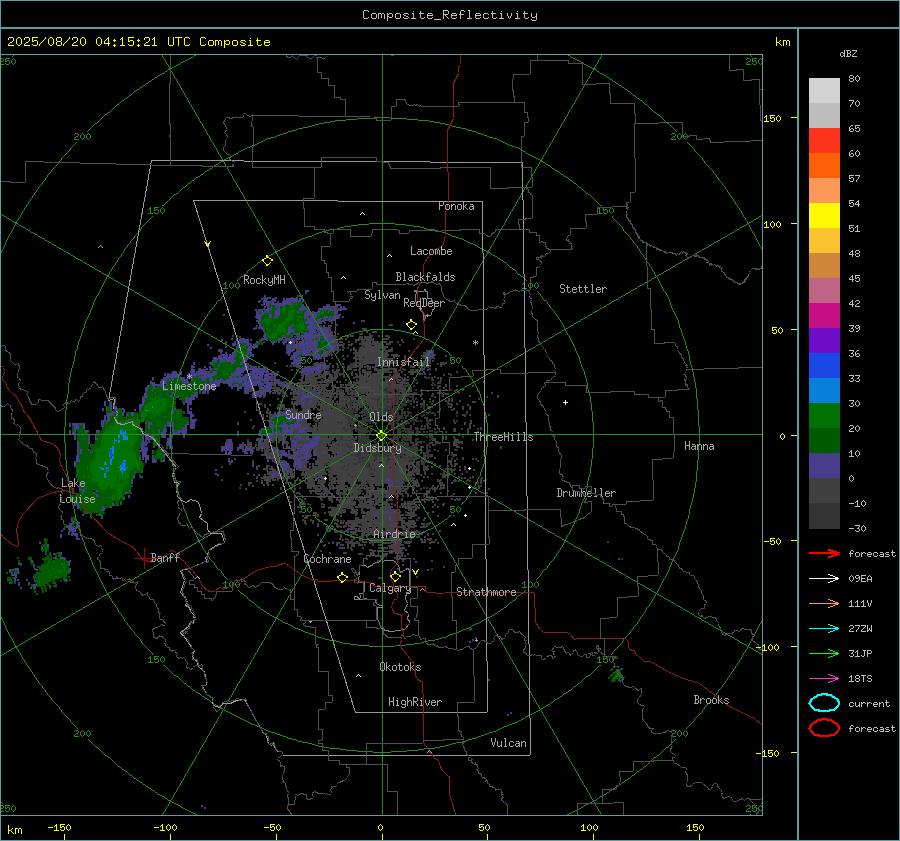Viewport: 900px width, 841px height.
Task: Click the Drumheller town label
Action: coord(586,493)
